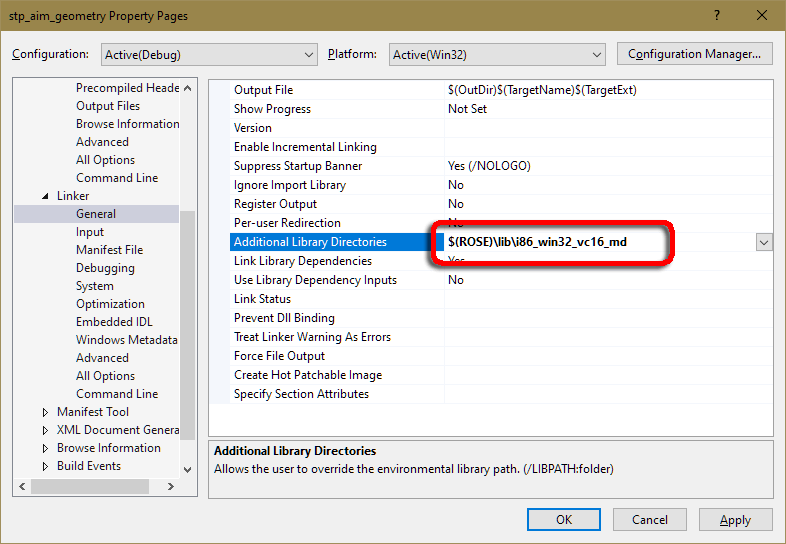Click the tree horizontal scrollbar thumb
786x544 pixels.
coord(90,486)
